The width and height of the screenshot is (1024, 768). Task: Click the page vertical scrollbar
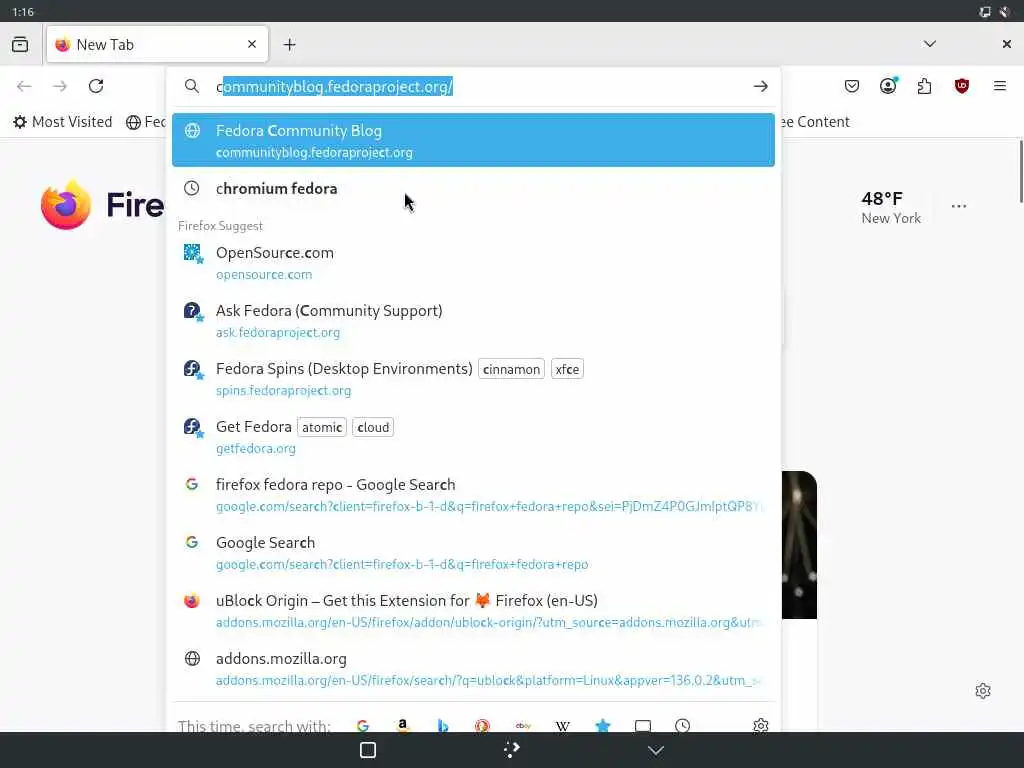[x=1020, y=172]
